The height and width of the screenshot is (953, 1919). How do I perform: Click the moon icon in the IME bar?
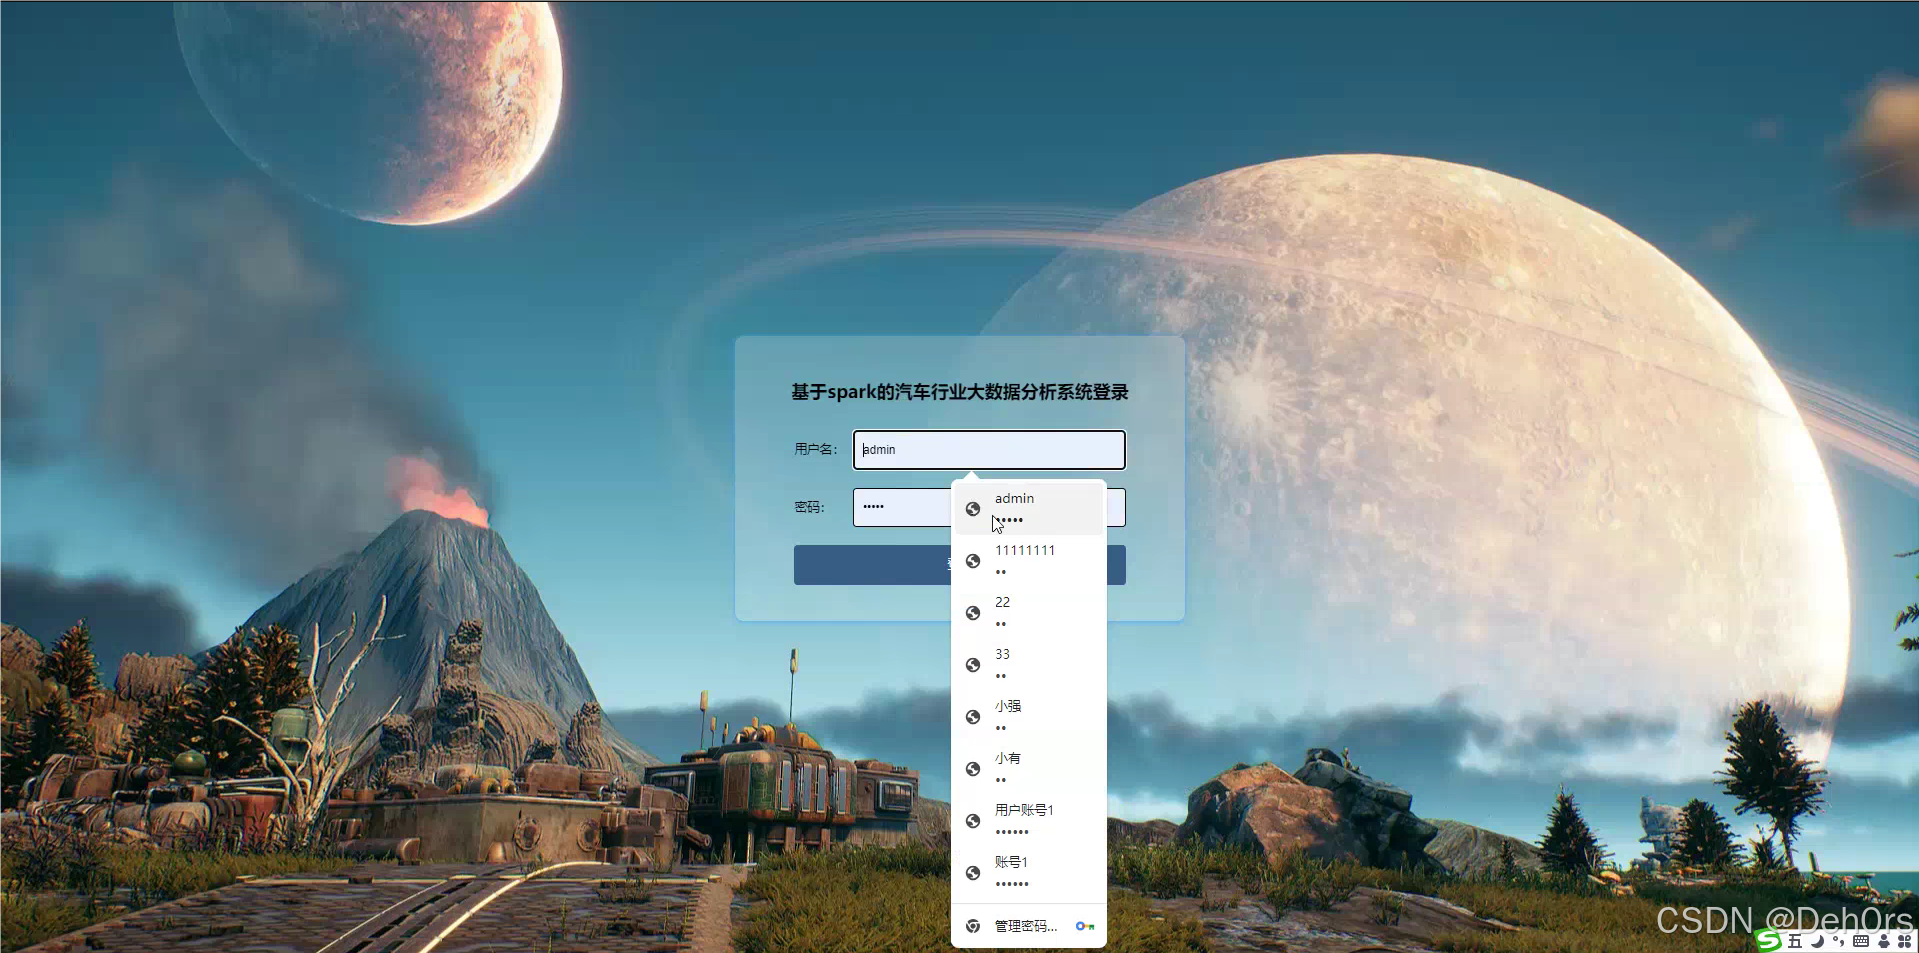tap(1817, 941)
